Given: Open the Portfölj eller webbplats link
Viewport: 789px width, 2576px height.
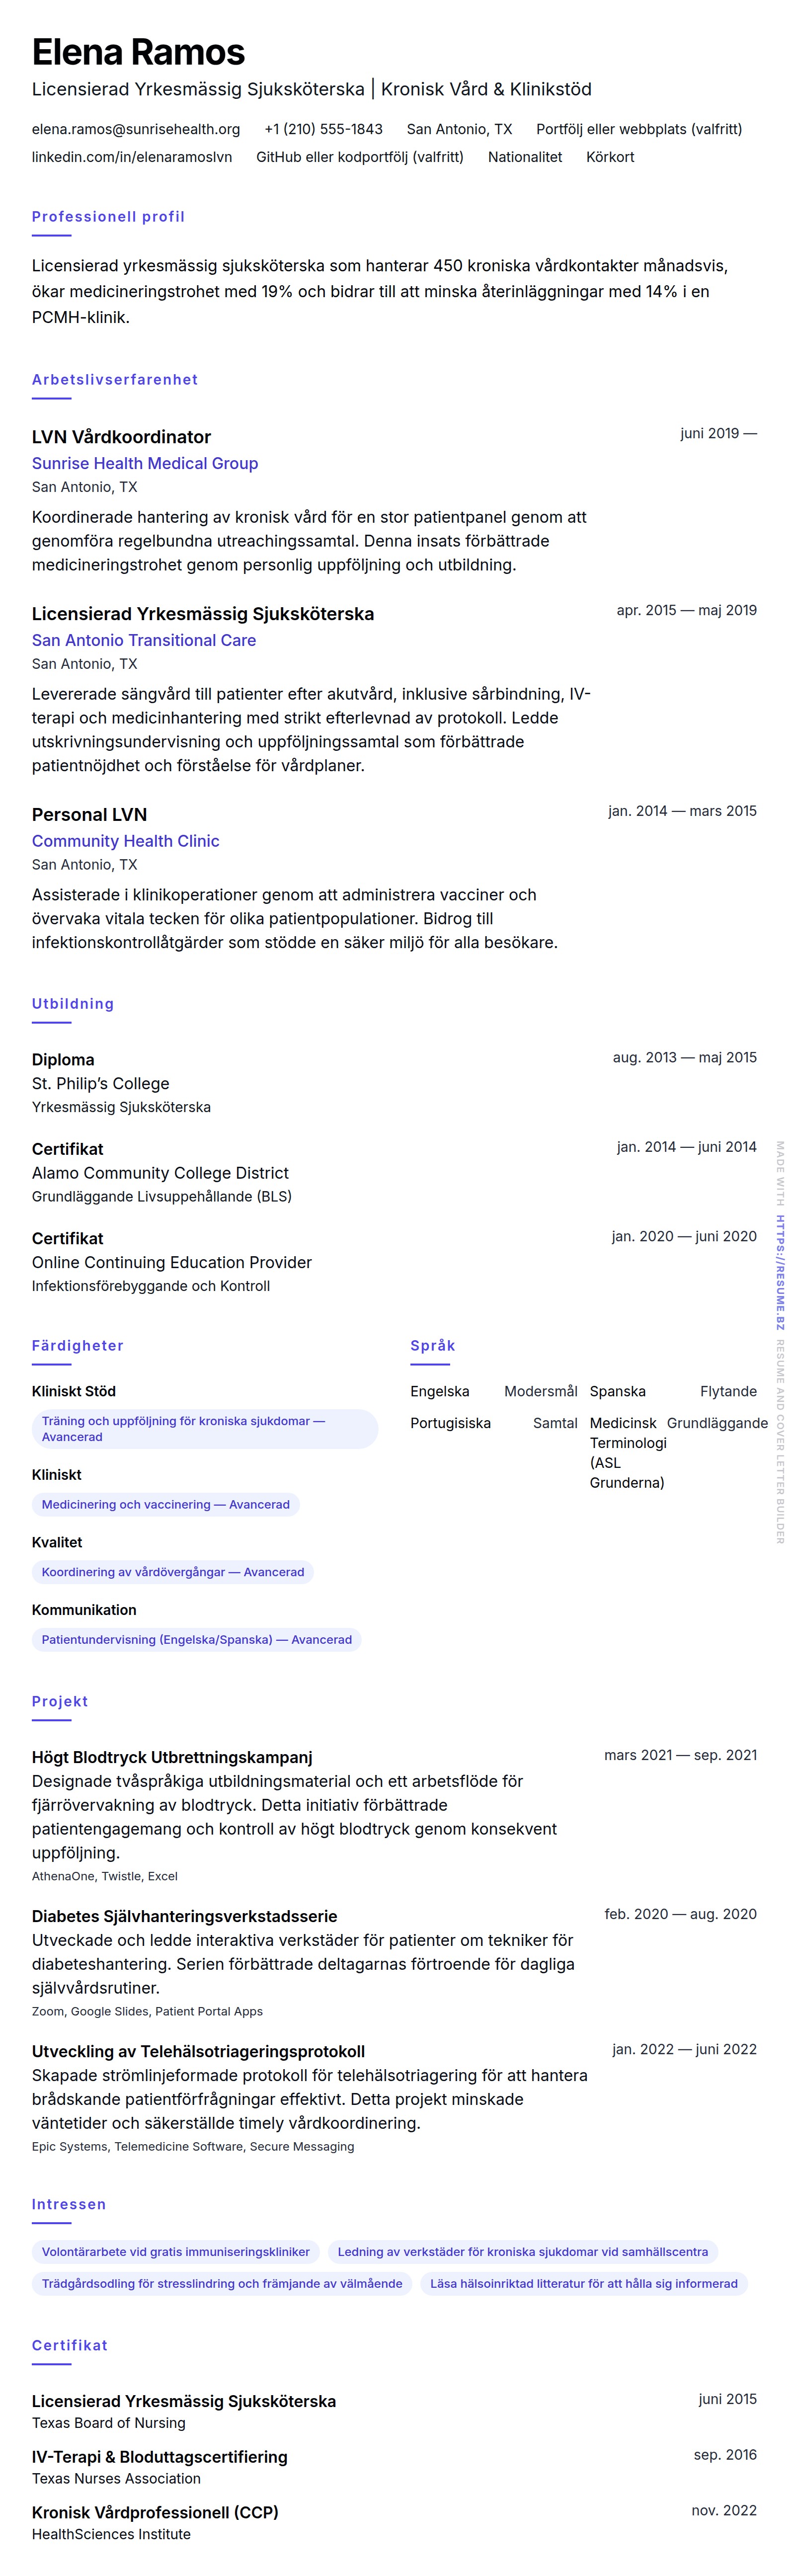Looking at the screenshot, I should click(x=638, y=129).
